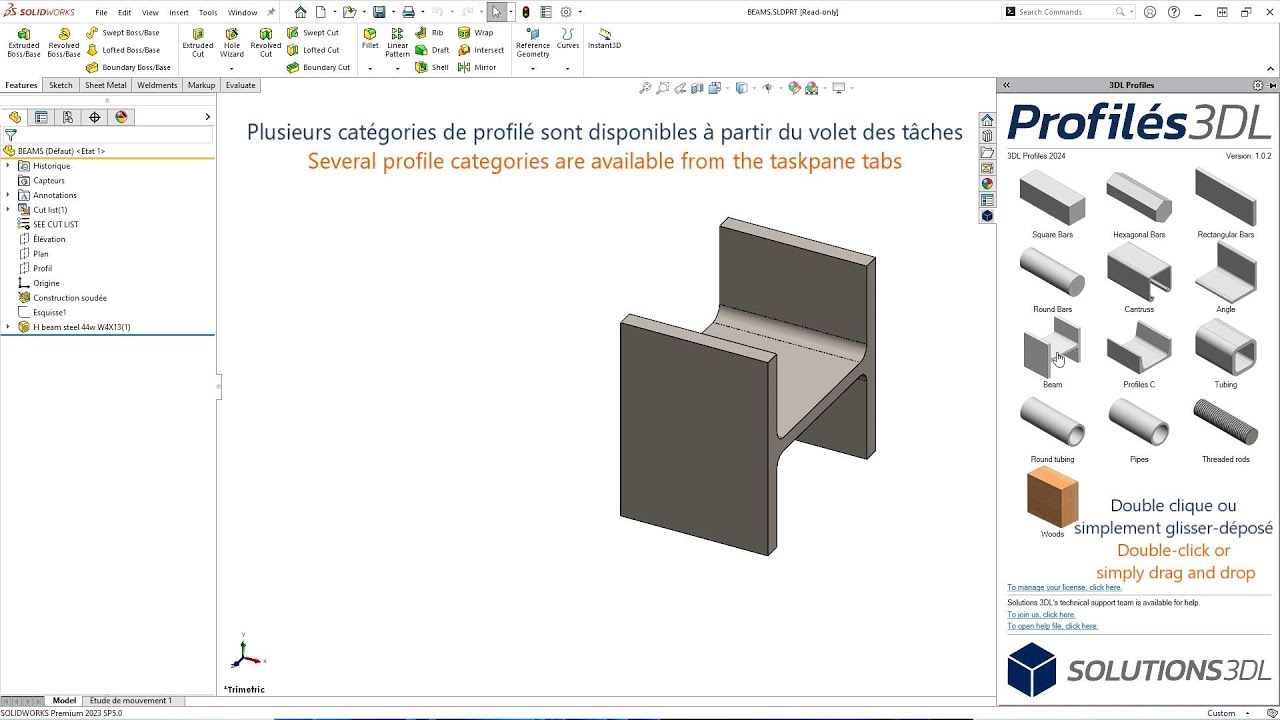
Task: Click in the Search Commands field
Action: coord(1064,12)
